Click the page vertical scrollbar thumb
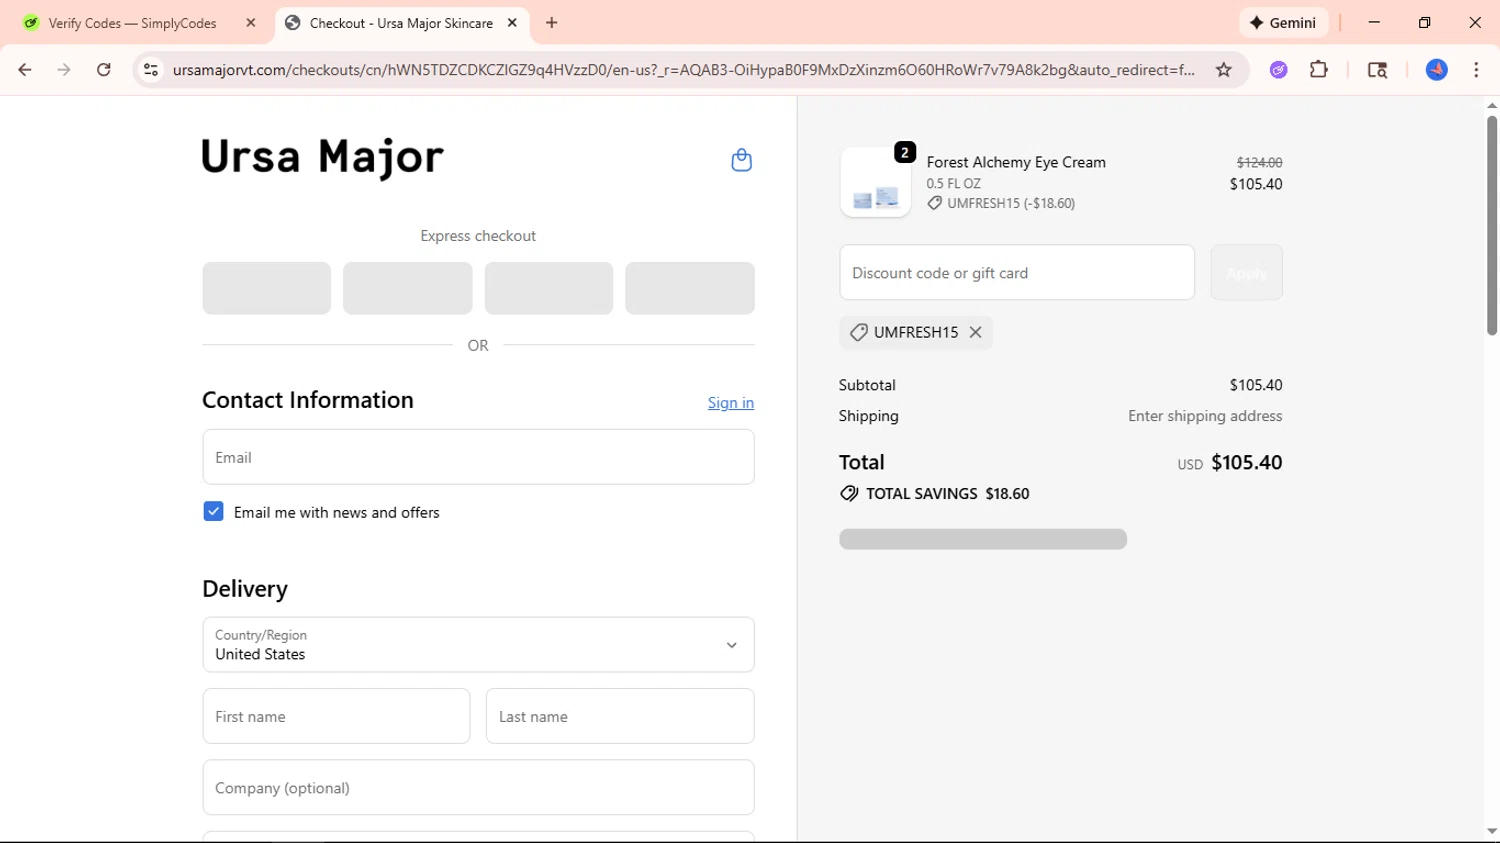1500x843 pixels. coord(1491,225)
